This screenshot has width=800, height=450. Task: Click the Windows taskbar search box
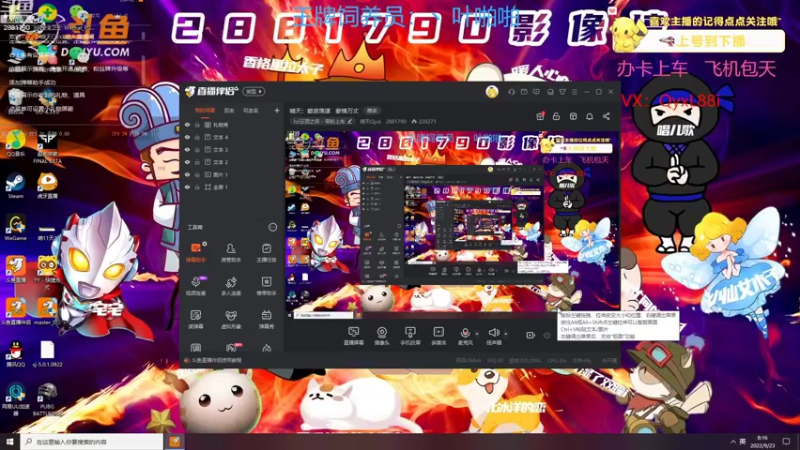[92, 441]
